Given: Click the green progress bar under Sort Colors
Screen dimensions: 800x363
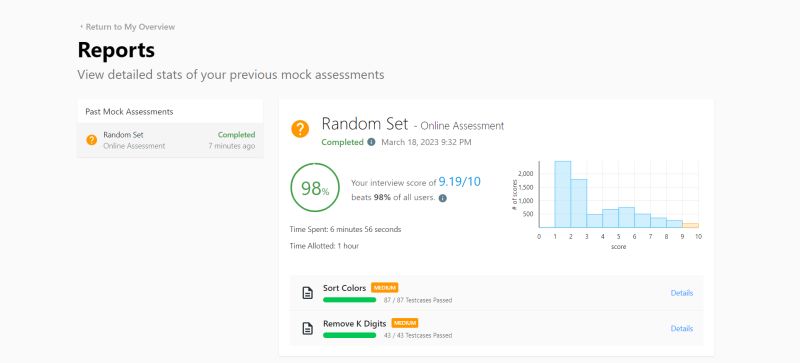Looking at the screenshot, I should 349,300.
